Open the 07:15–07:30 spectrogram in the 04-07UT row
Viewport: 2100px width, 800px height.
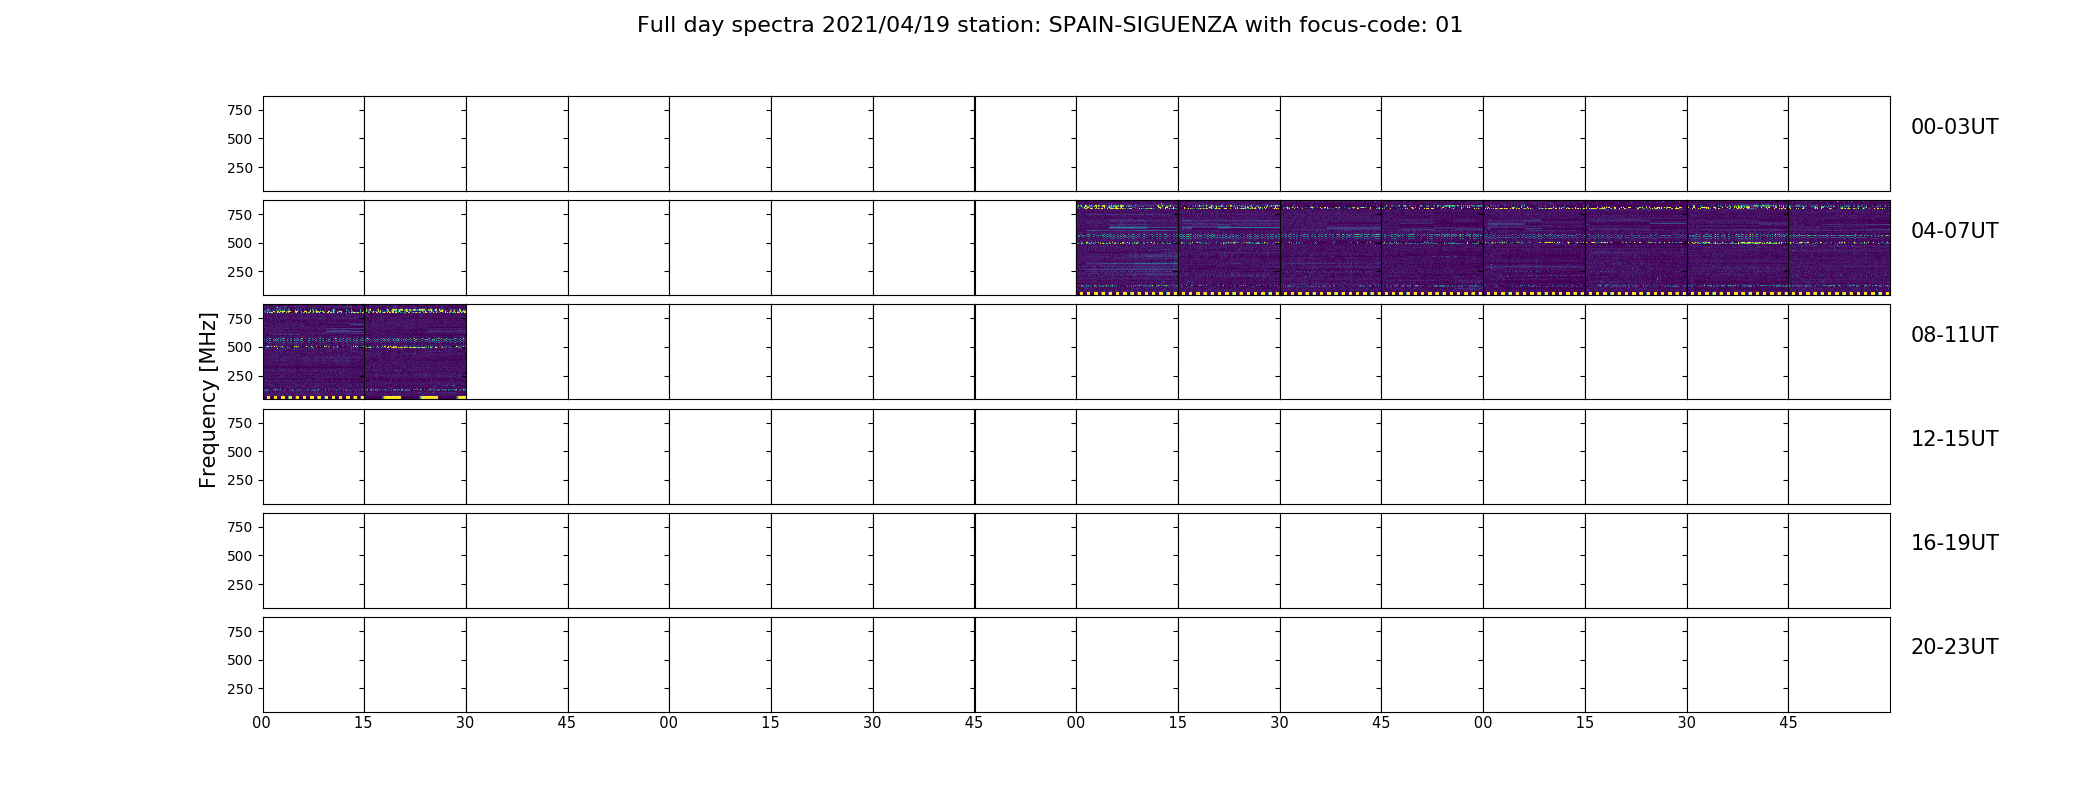[1636, 248]
